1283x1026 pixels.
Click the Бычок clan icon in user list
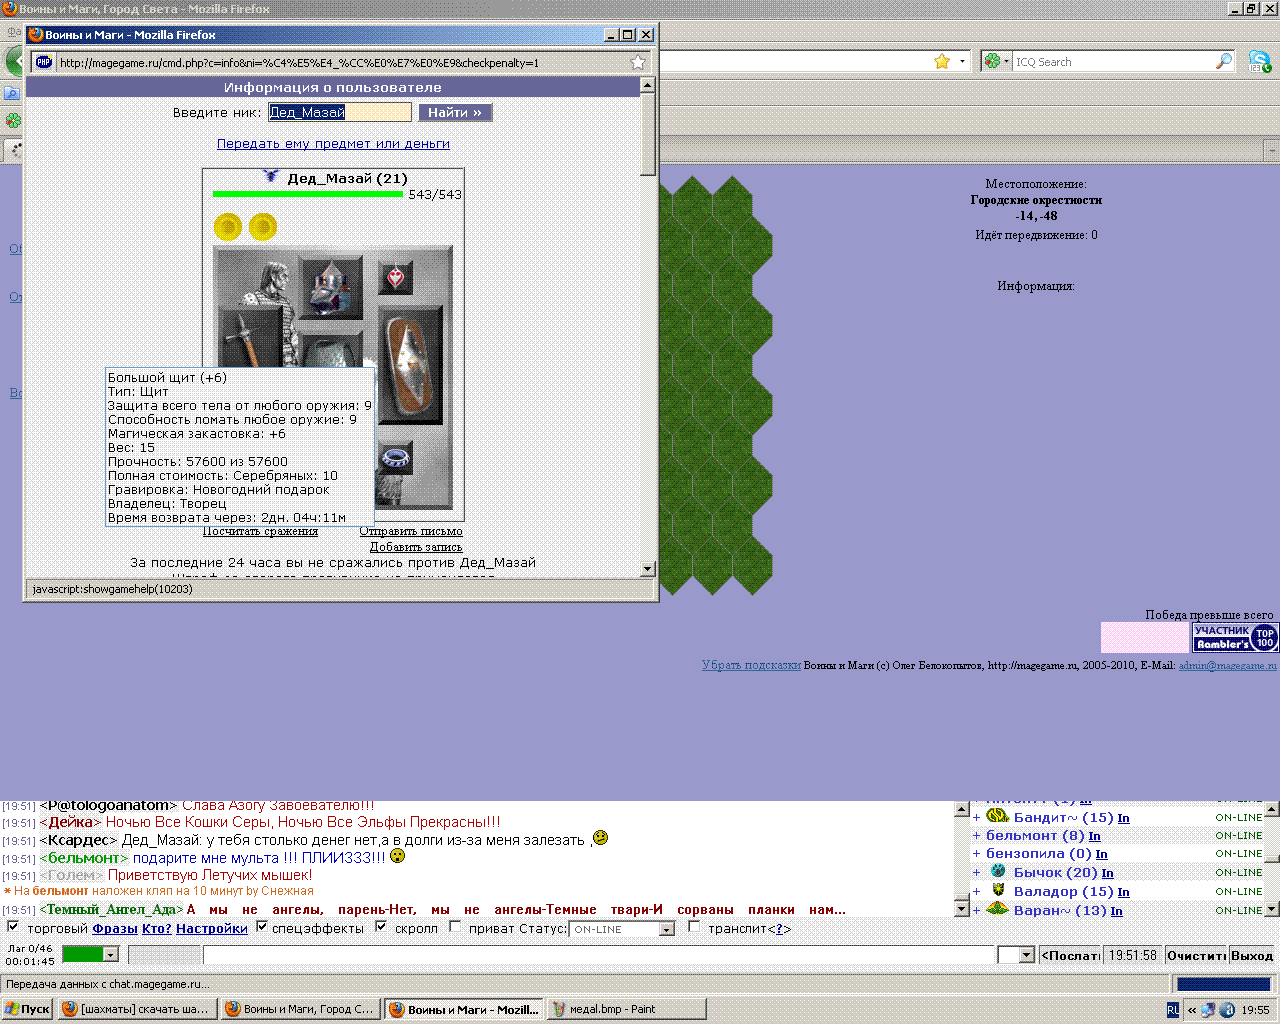997,871
